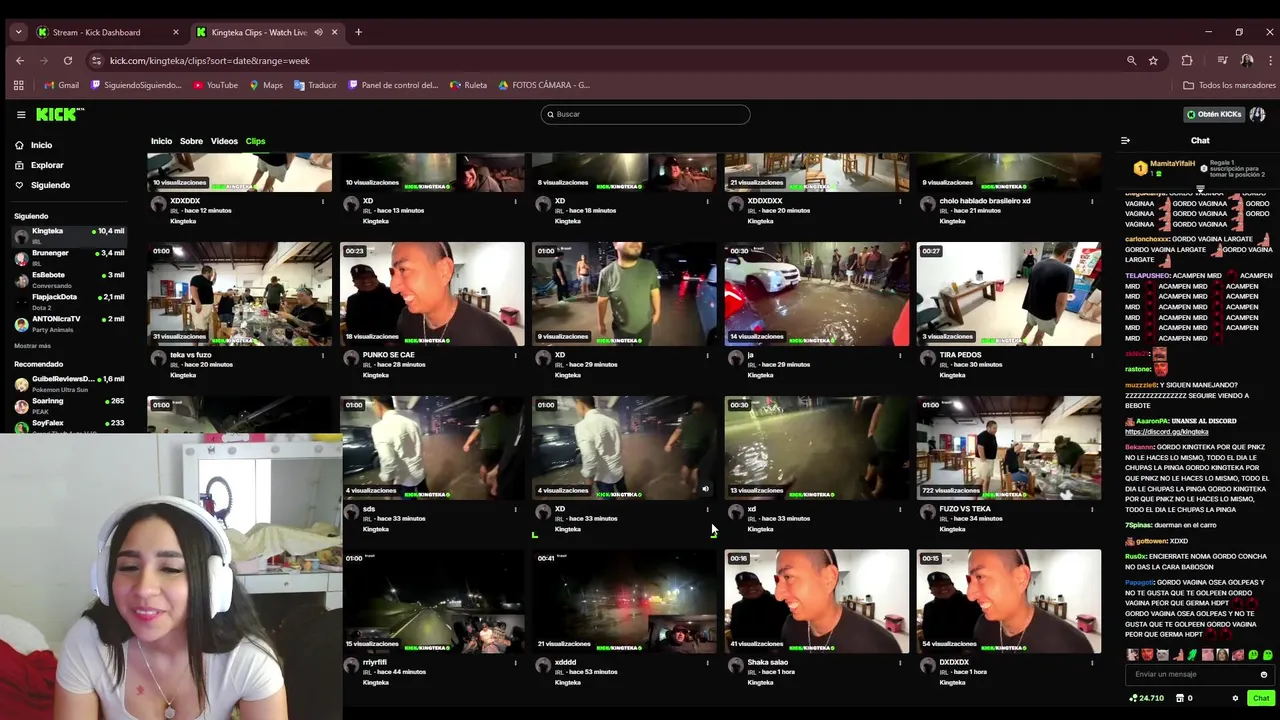Open options menu for 'TIRA PEDOS' clip
The height and width of the screenshot is (720, 1280).
tap(1092, 355)
